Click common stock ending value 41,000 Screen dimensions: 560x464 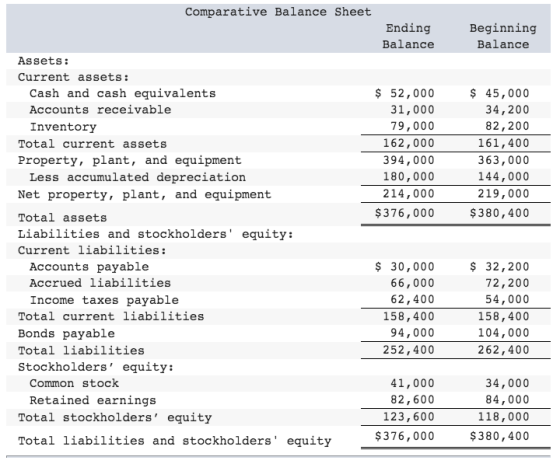412,383
